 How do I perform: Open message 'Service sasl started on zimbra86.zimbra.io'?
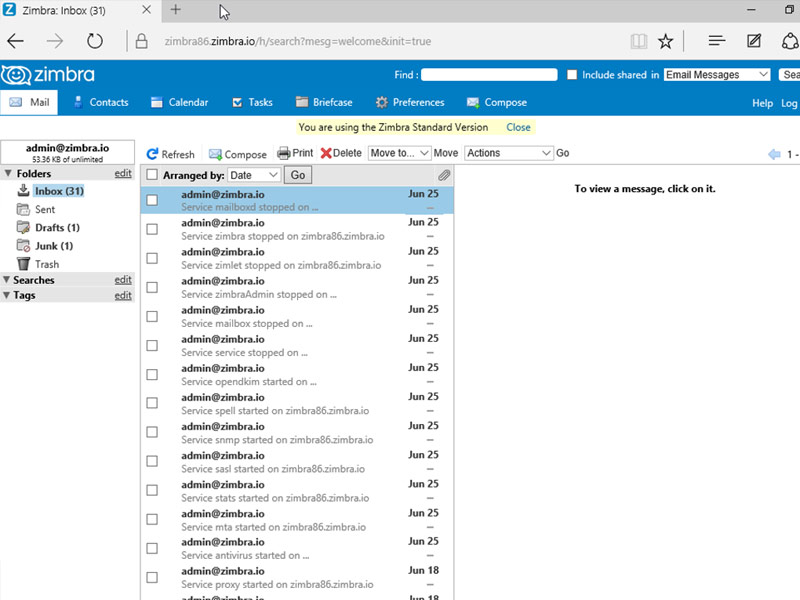coord(297,461)
